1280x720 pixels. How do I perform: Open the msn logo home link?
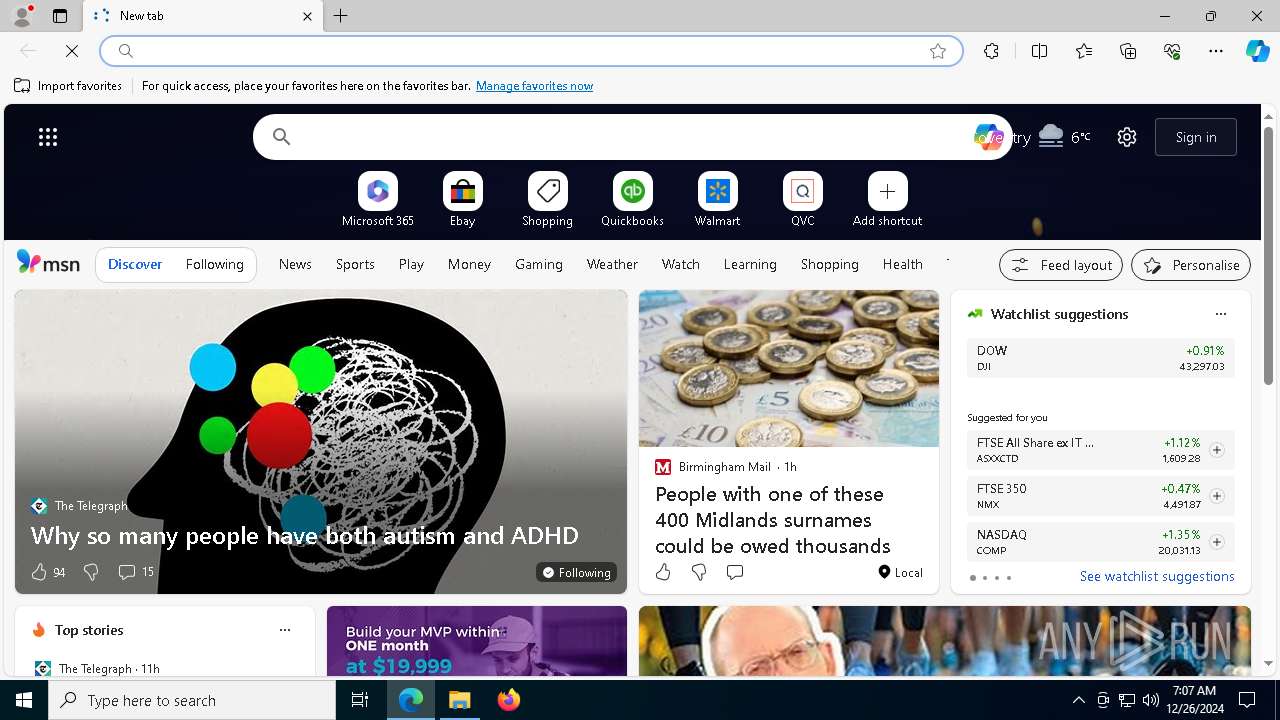(x=48, y=263)
